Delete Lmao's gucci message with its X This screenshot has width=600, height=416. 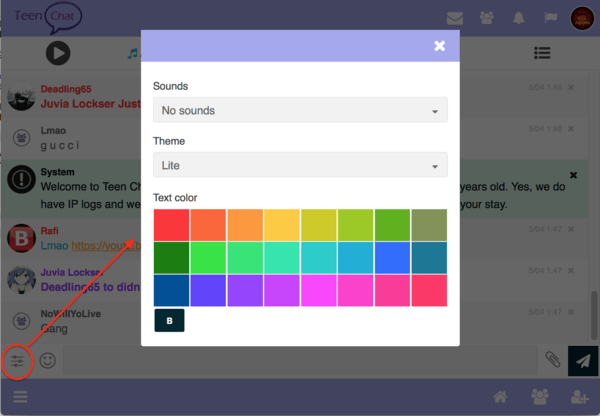click(x=571, y=129)
